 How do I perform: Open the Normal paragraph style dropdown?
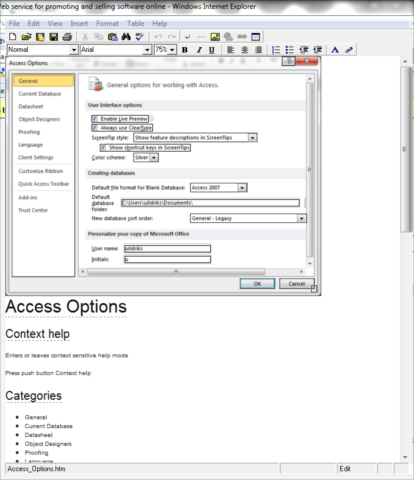74,50
